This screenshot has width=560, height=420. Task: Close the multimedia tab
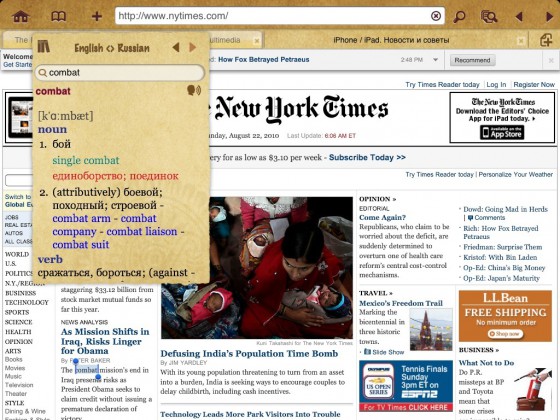click(256, 41)
